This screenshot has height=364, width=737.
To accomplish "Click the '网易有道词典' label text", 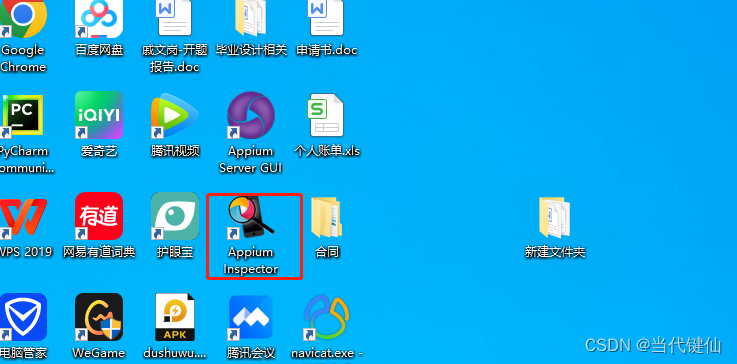I will click(99, 252).
